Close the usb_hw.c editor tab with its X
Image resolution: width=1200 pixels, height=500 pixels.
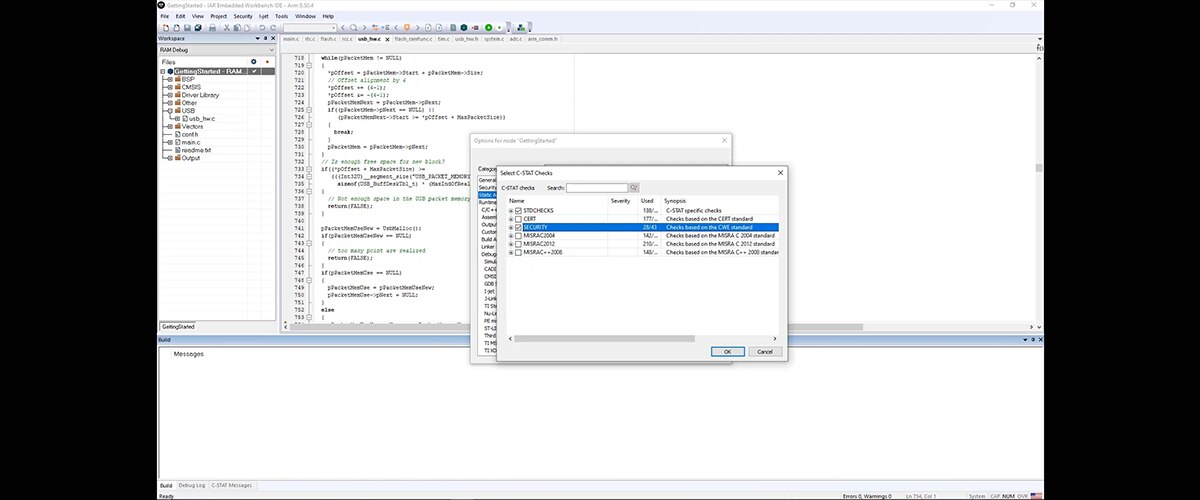coord(387,39)
